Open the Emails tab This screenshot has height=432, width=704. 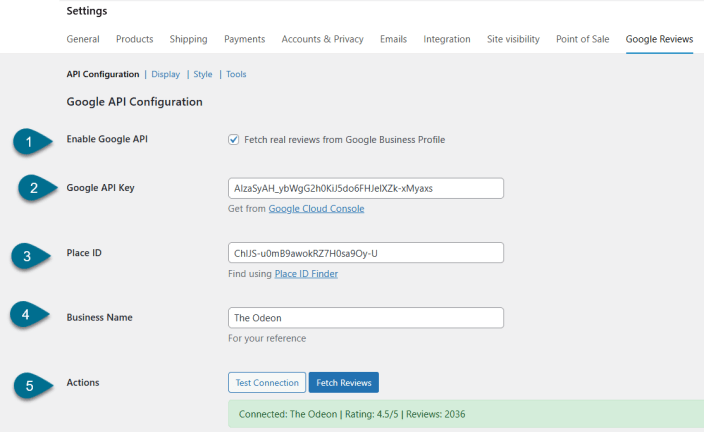393,39
